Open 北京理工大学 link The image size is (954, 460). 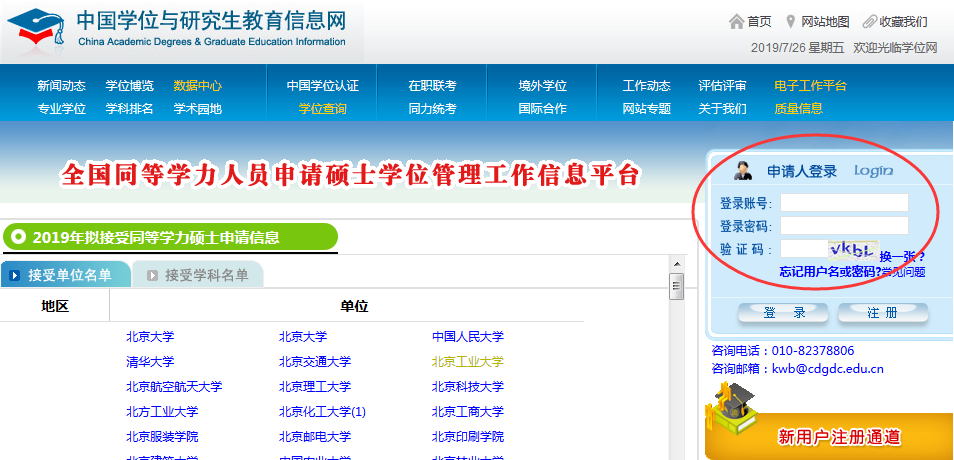(315, 386)
